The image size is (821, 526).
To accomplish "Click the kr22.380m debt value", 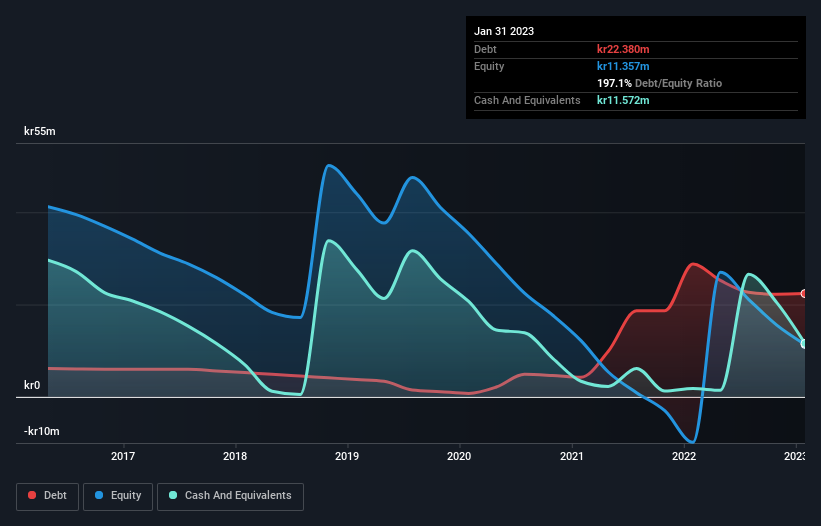I will pos(623,49).
